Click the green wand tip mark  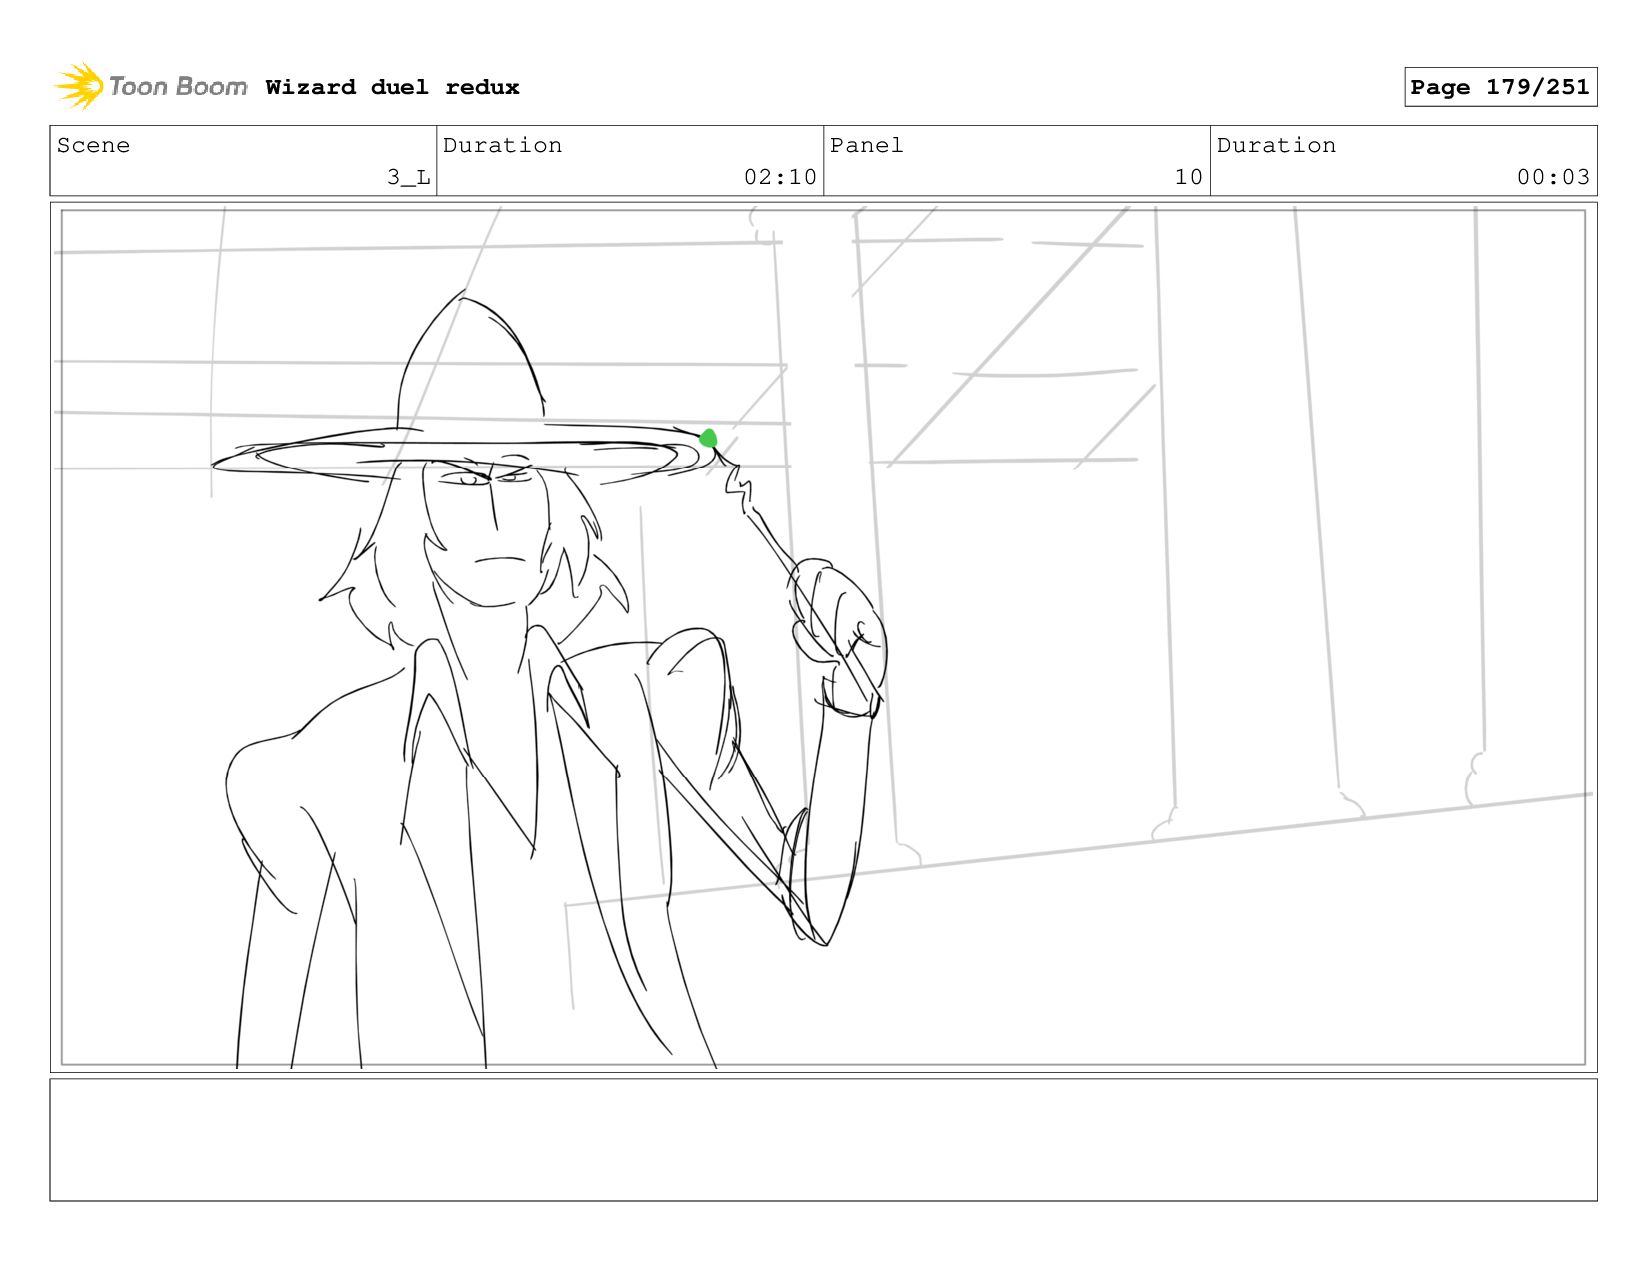click(x=708, y=438)
